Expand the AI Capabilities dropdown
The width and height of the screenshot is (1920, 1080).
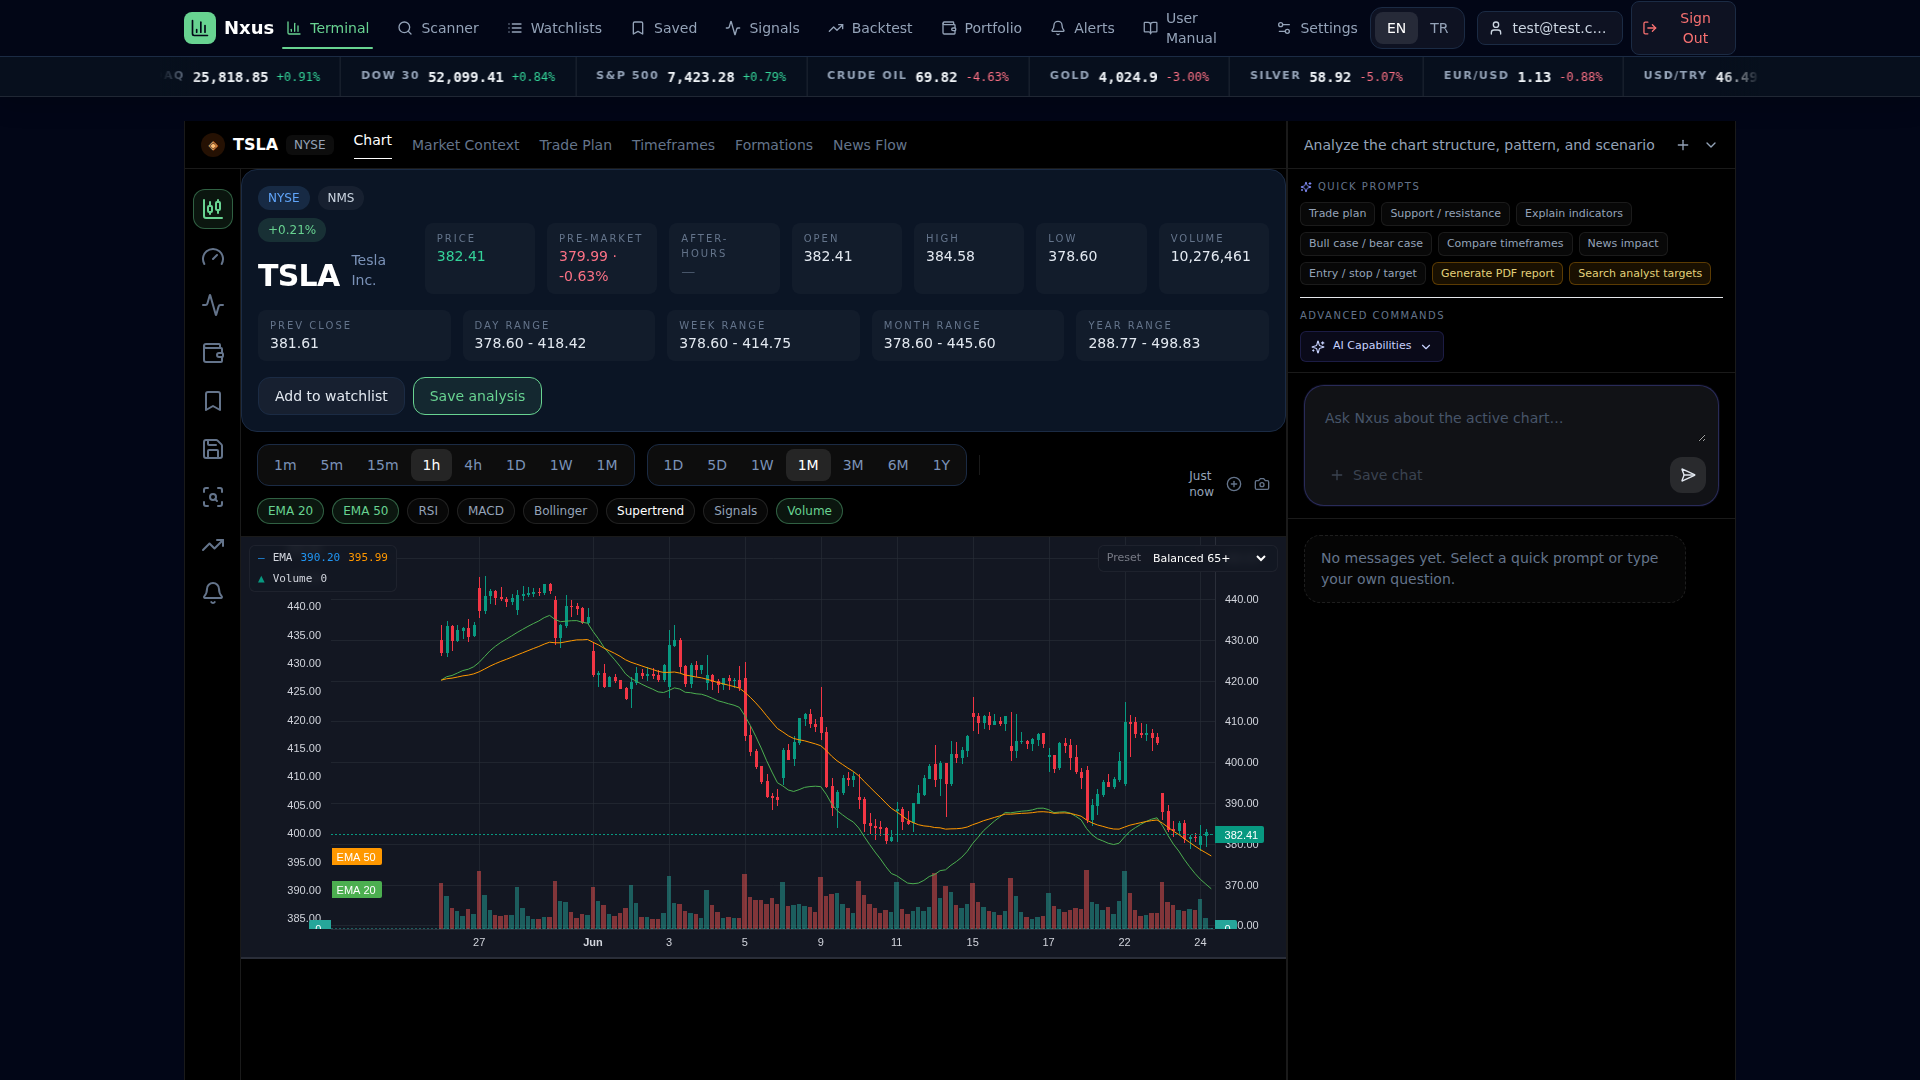click(1371, 346)
